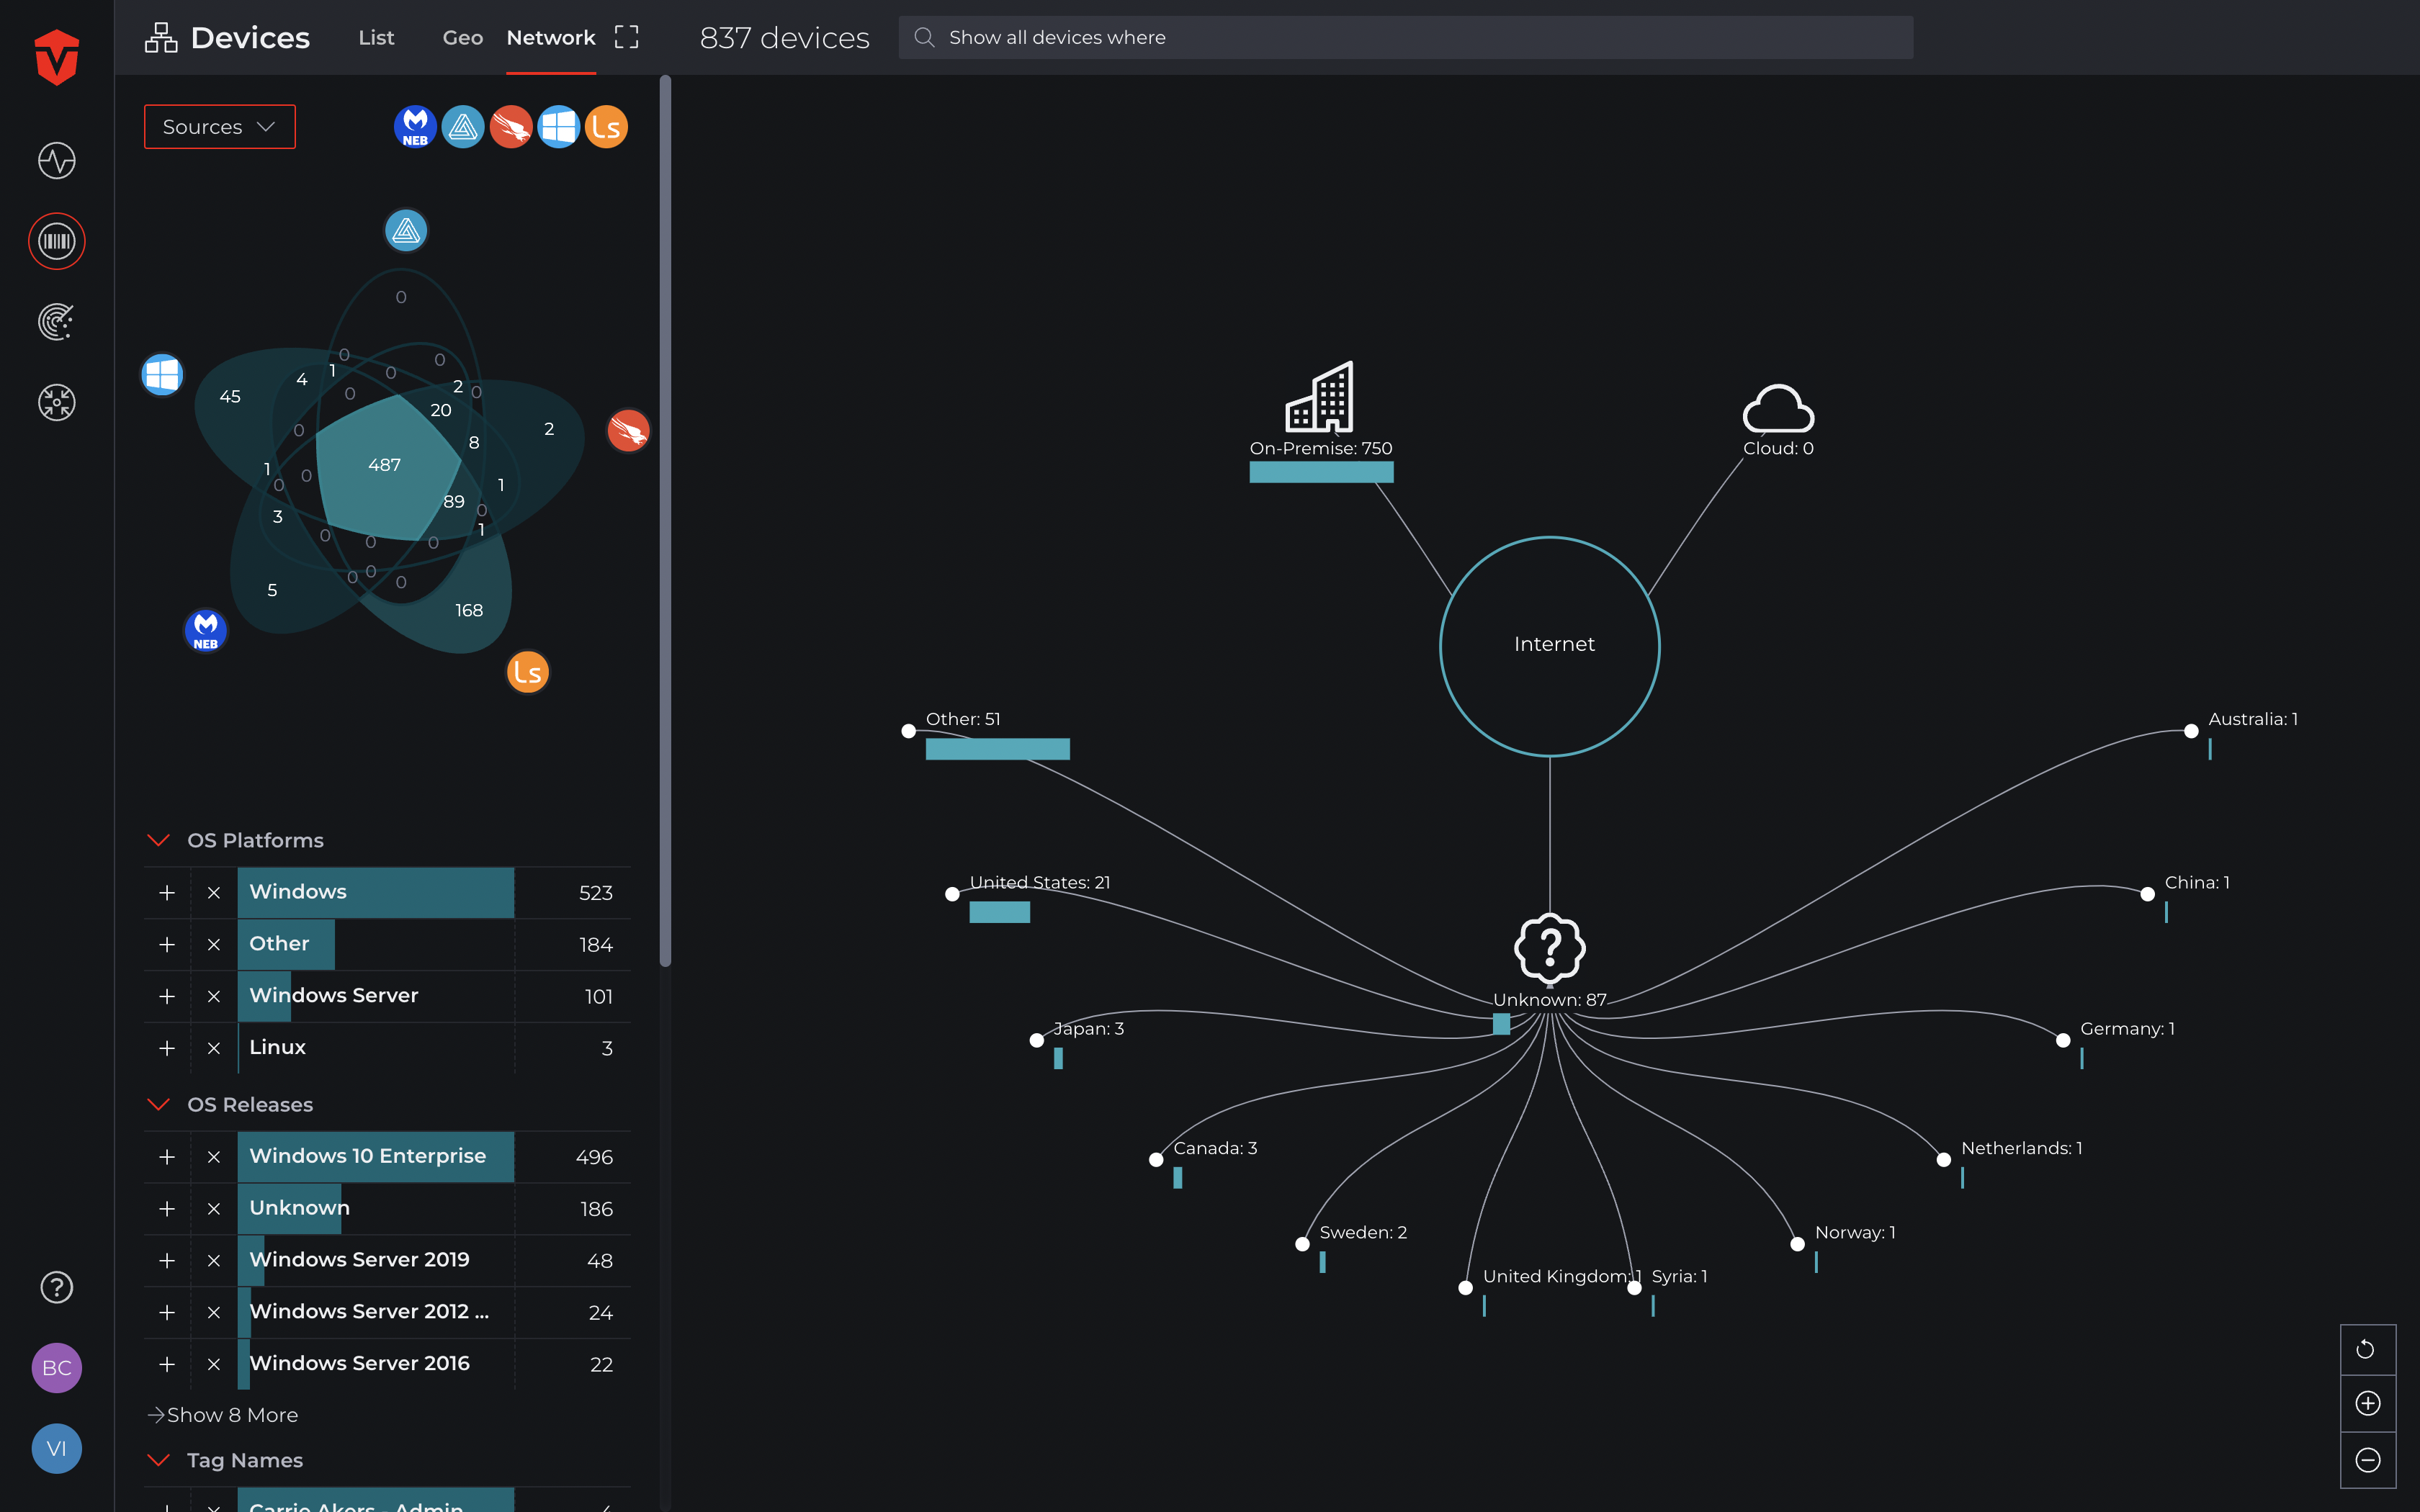Click the radar scan sidebar icon
Viewport: 2420px width, 1512px height.
(x=56, y=322)
